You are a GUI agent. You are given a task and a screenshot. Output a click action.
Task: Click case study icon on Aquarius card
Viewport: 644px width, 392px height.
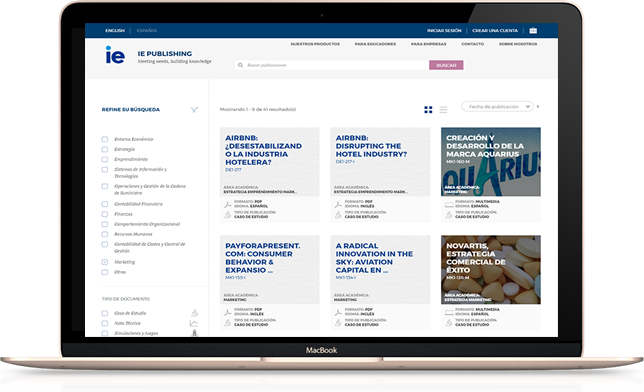tap(448, 214)
